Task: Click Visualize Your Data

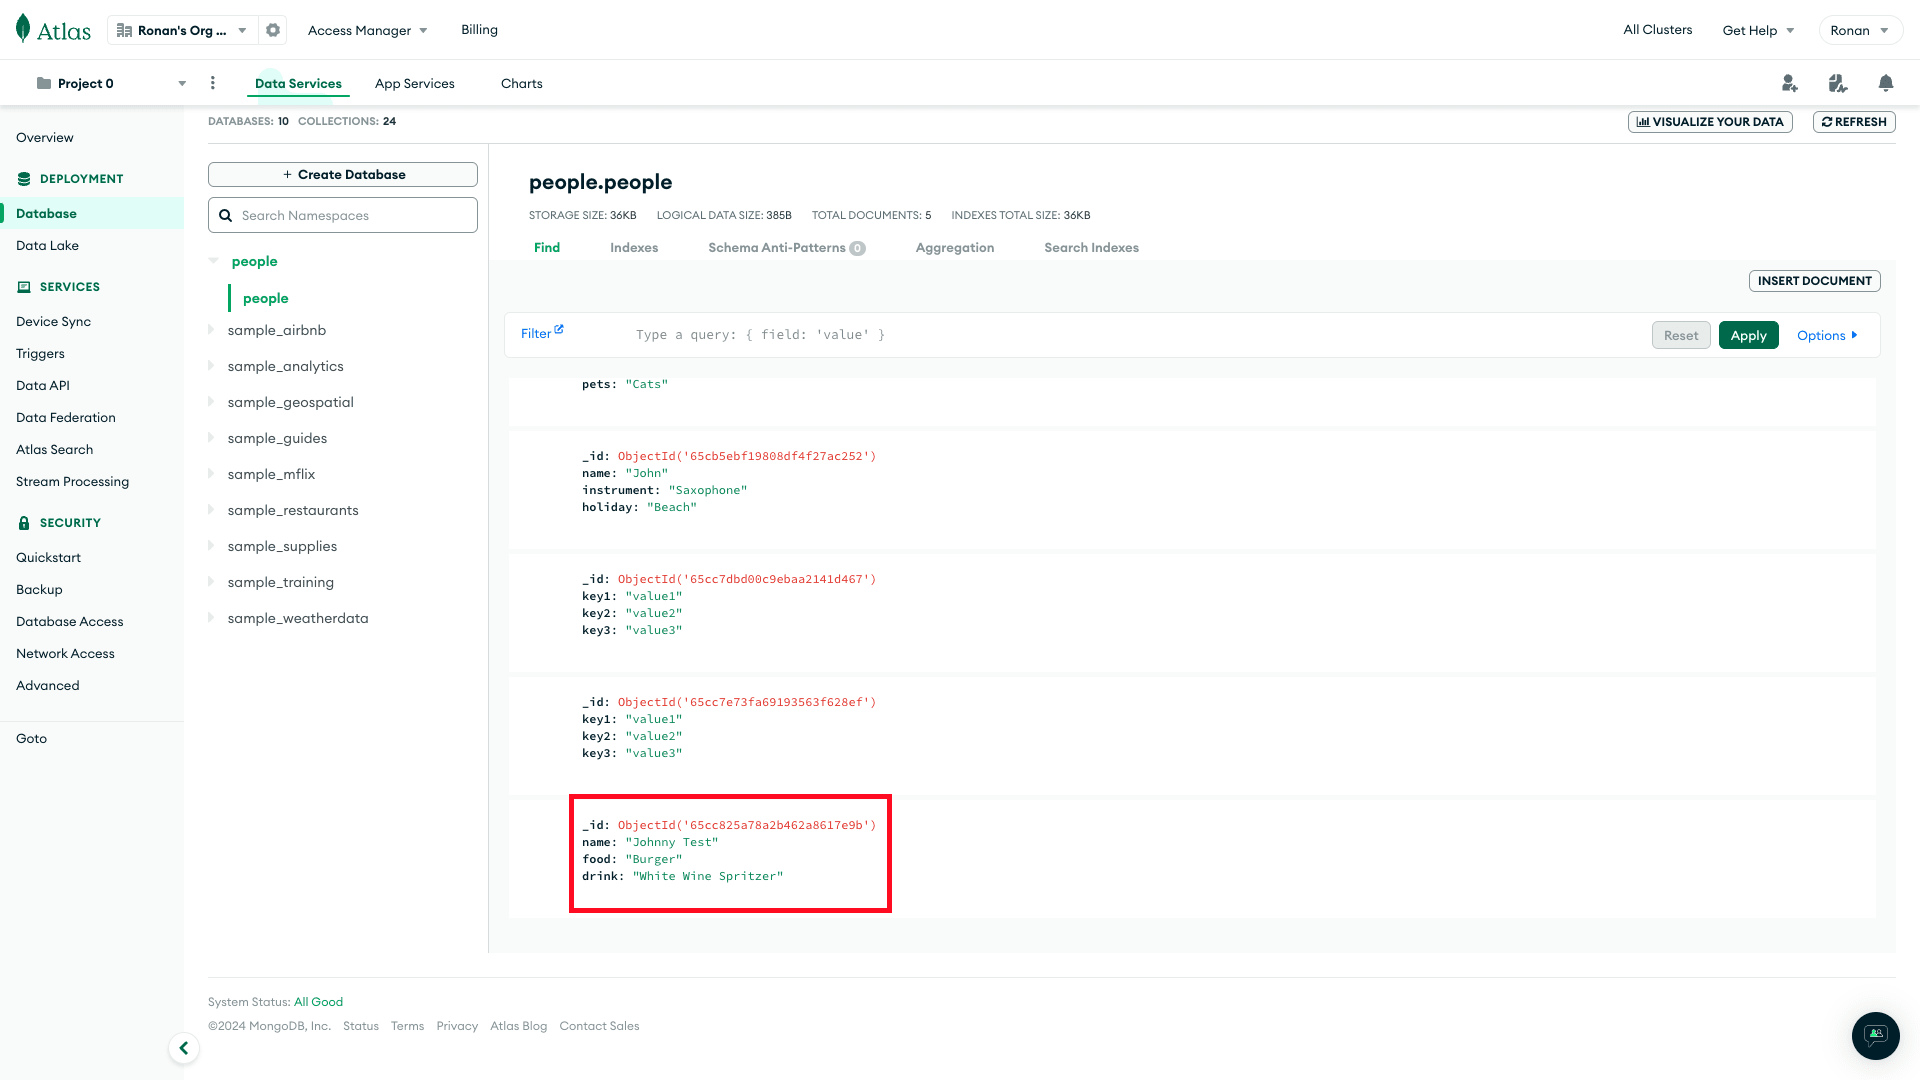Action: click(1710, 122)
